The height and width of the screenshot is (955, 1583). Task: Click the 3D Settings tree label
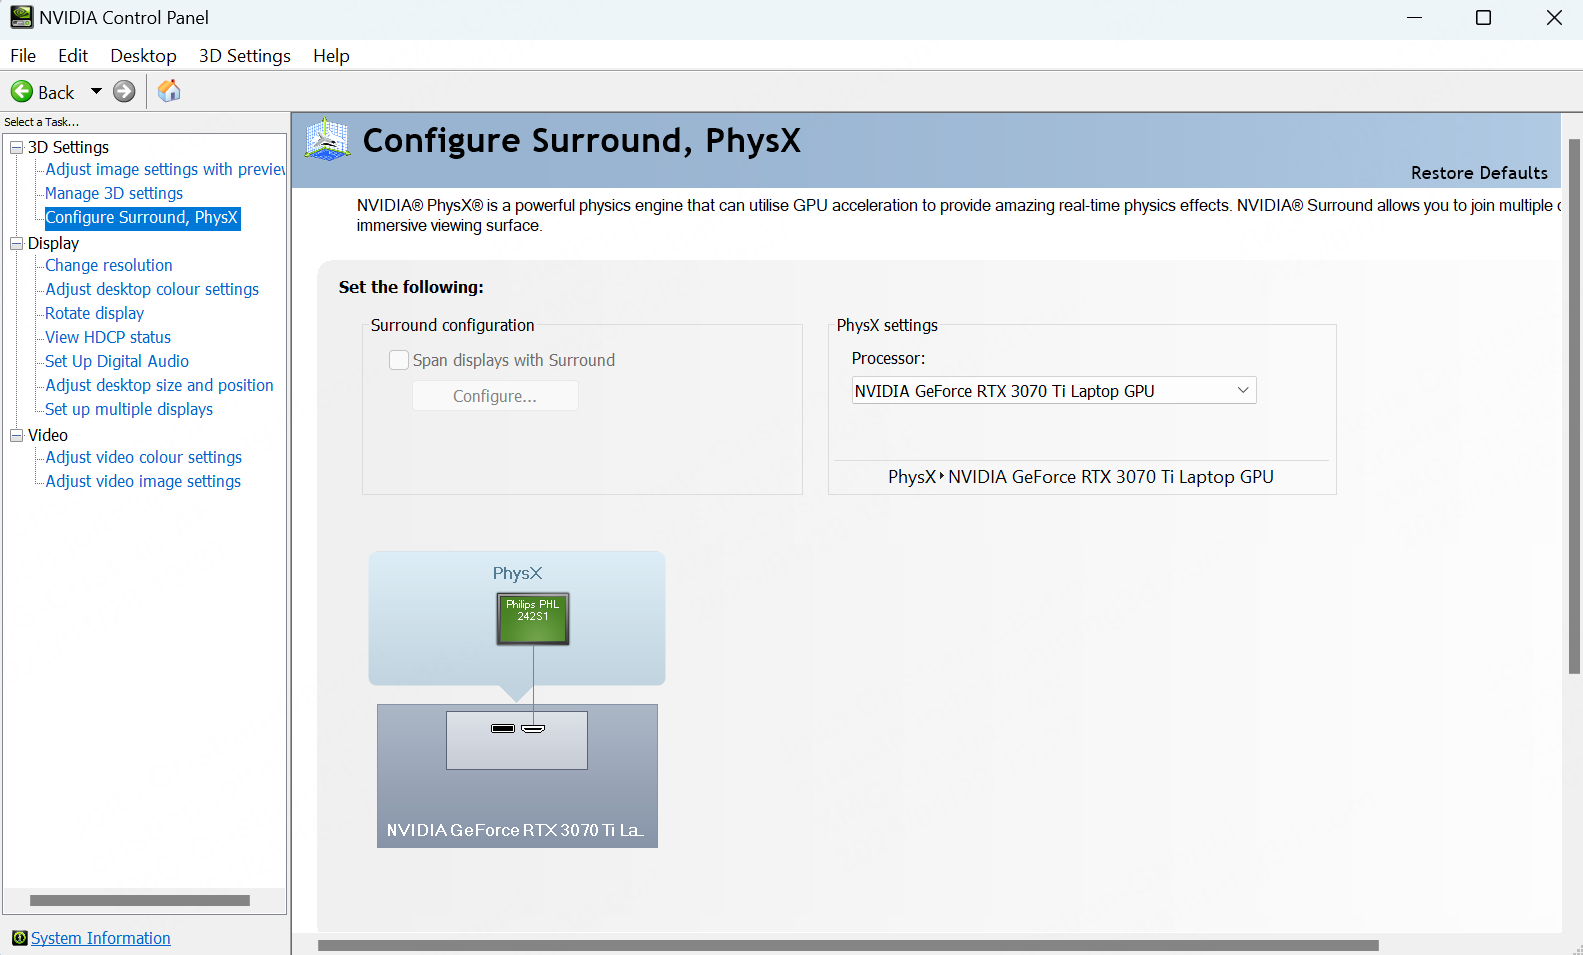[68, 147]
